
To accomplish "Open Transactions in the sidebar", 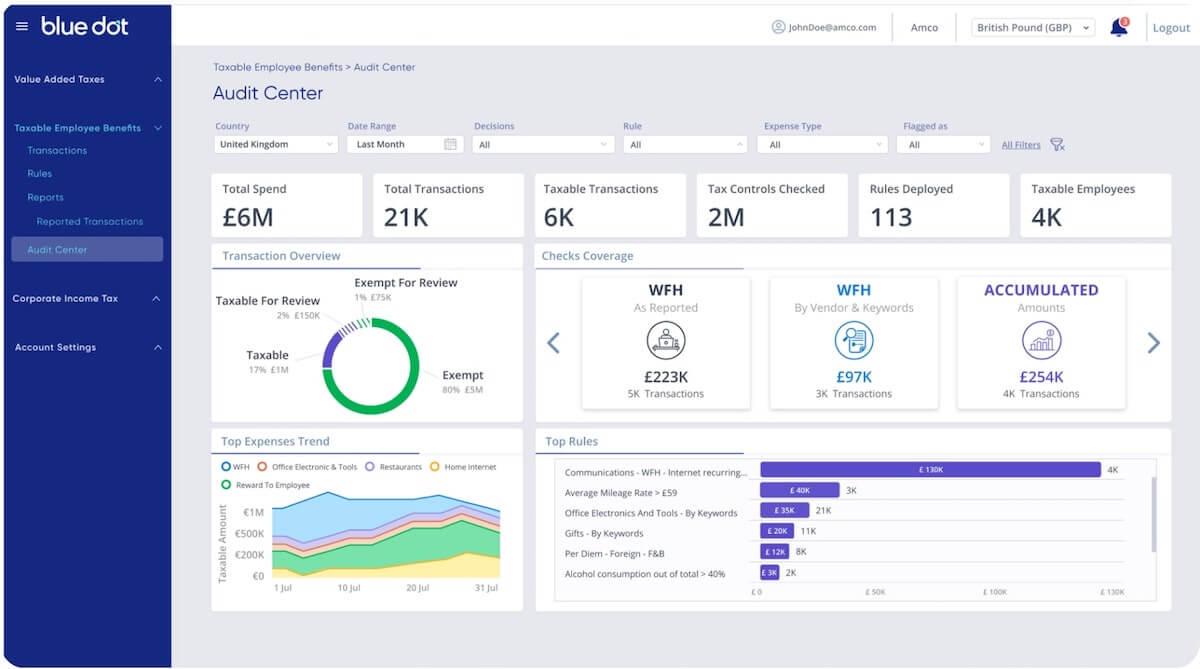I will tap(57, 150).
